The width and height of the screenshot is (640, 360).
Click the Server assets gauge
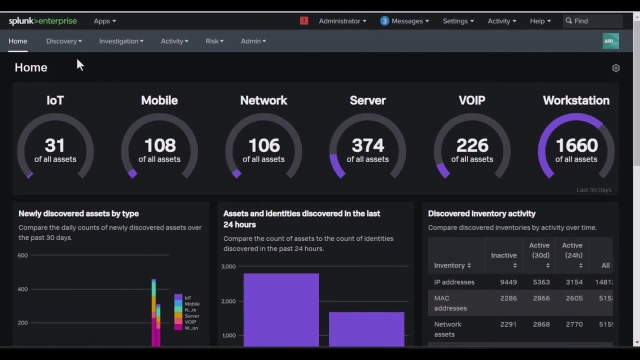tap(368, 147)
